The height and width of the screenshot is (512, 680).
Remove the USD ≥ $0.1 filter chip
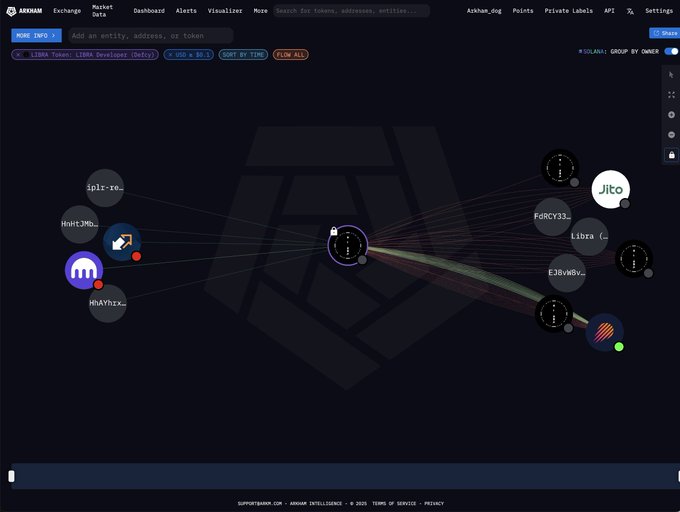click(x=170, y=55)
